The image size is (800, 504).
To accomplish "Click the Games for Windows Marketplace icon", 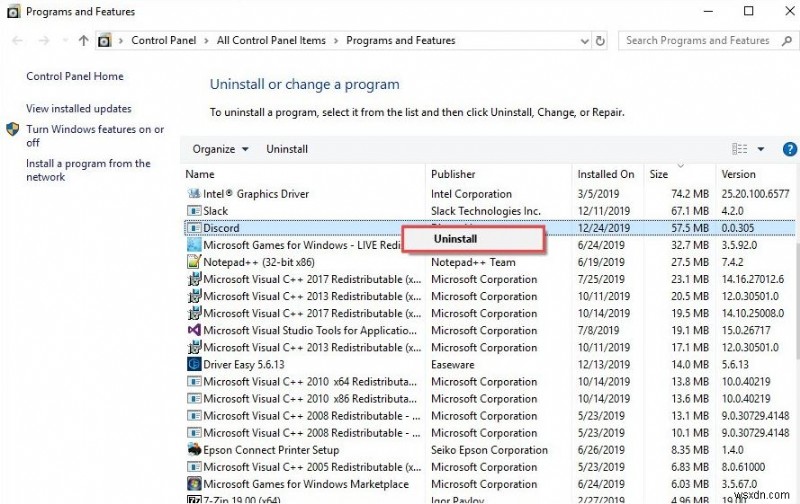I will click(x=194, y=484).
